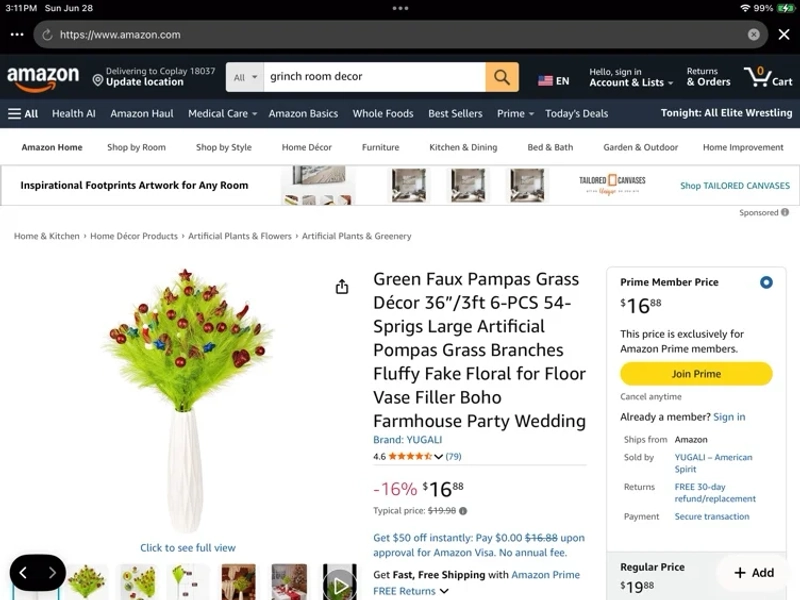The width and height of the screenshot is (800, 600).
Task: Reload page with the refresh icon
Action: pyautogui.click(x=47, y=35)
